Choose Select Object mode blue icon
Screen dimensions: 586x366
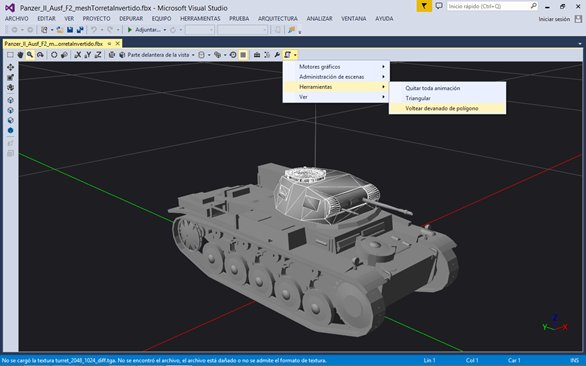(x=10, y=130)
